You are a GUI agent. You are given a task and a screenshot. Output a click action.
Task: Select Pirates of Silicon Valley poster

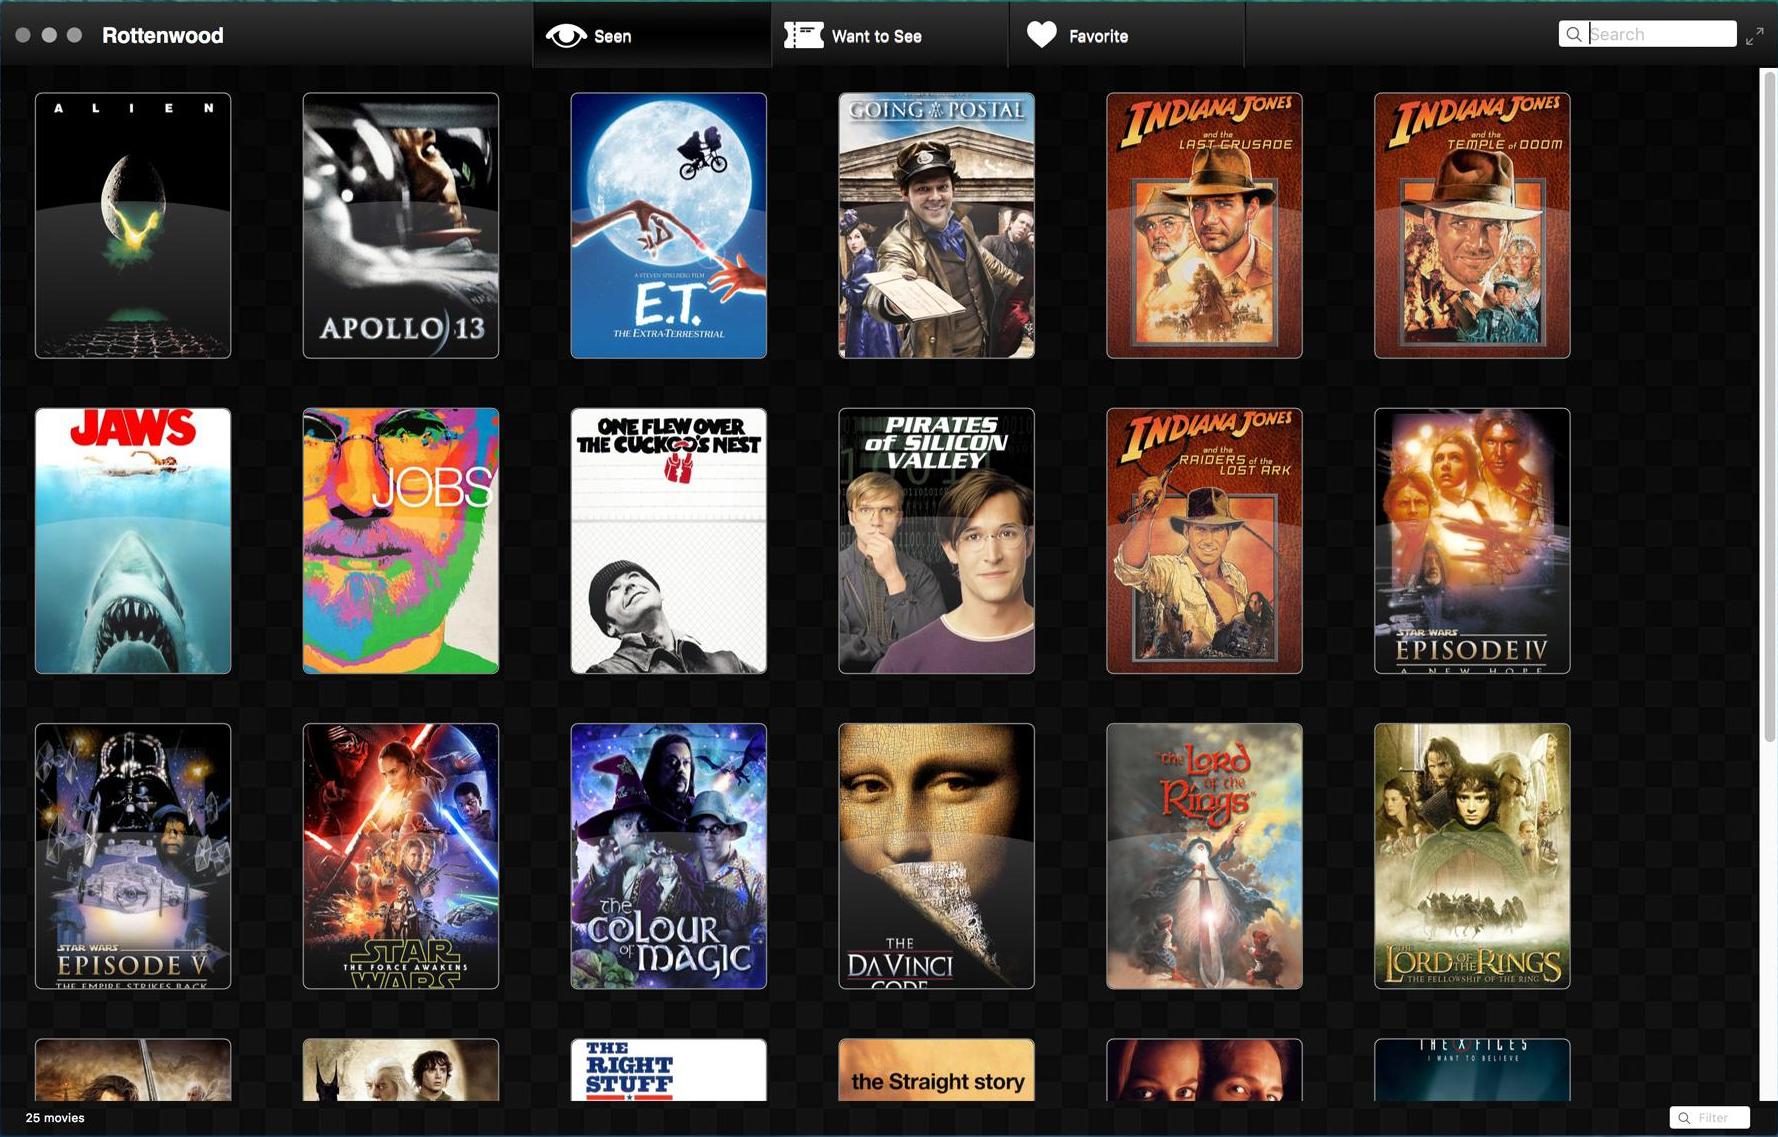click(937, 541)
